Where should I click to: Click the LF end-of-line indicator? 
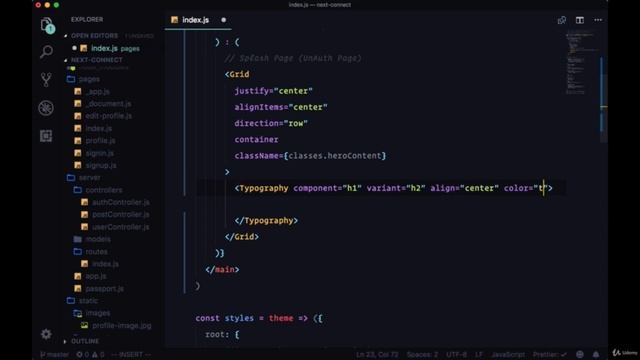point(478,355)
